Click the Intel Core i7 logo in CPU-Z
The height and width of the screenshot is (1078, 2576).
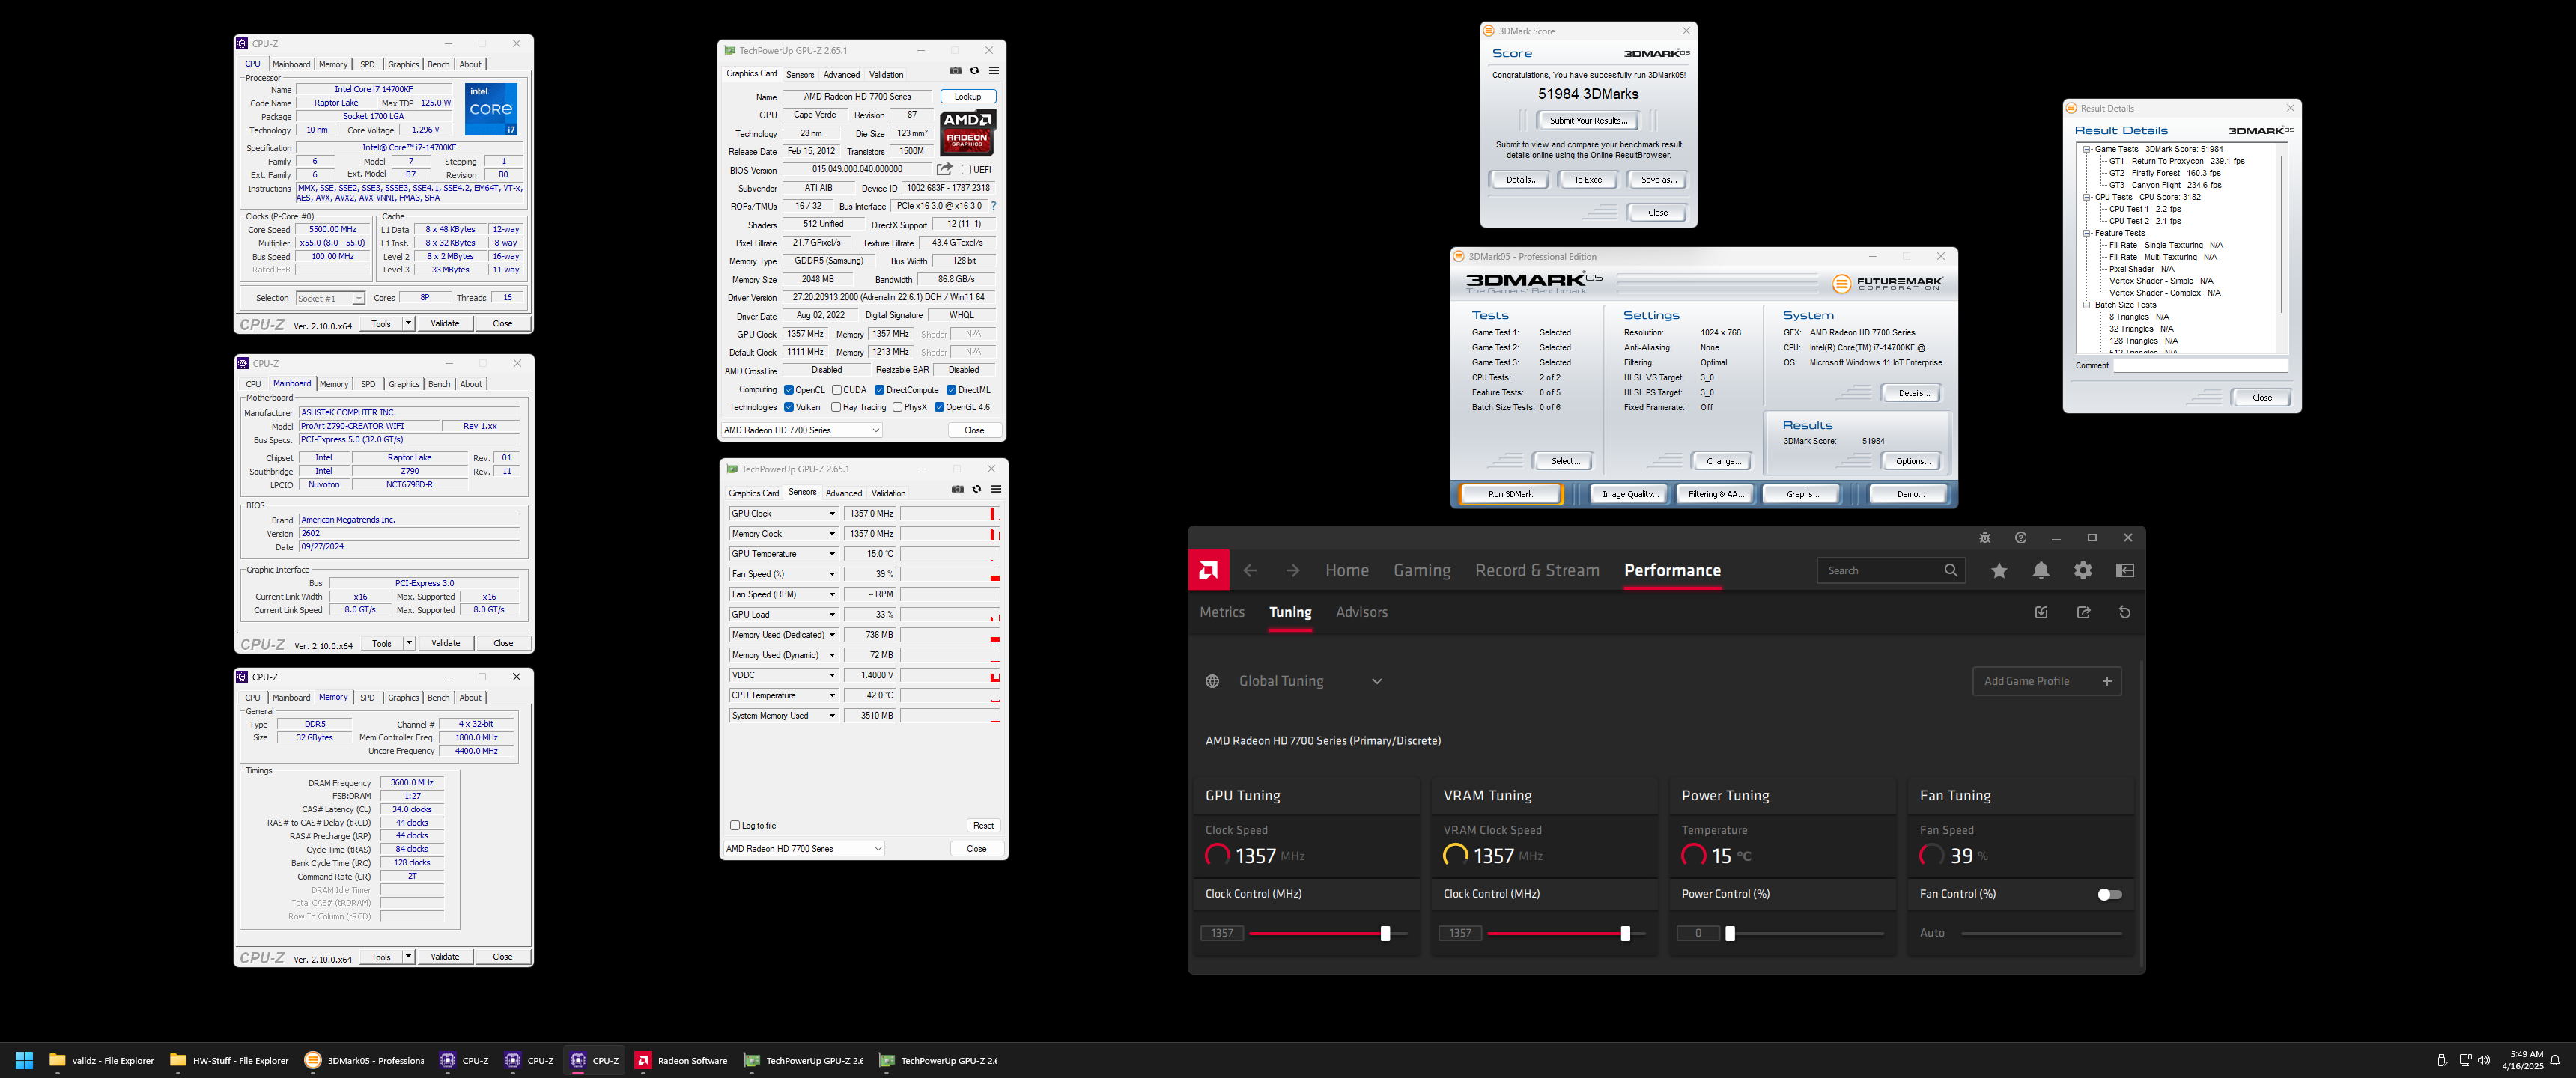coord(491,109)
